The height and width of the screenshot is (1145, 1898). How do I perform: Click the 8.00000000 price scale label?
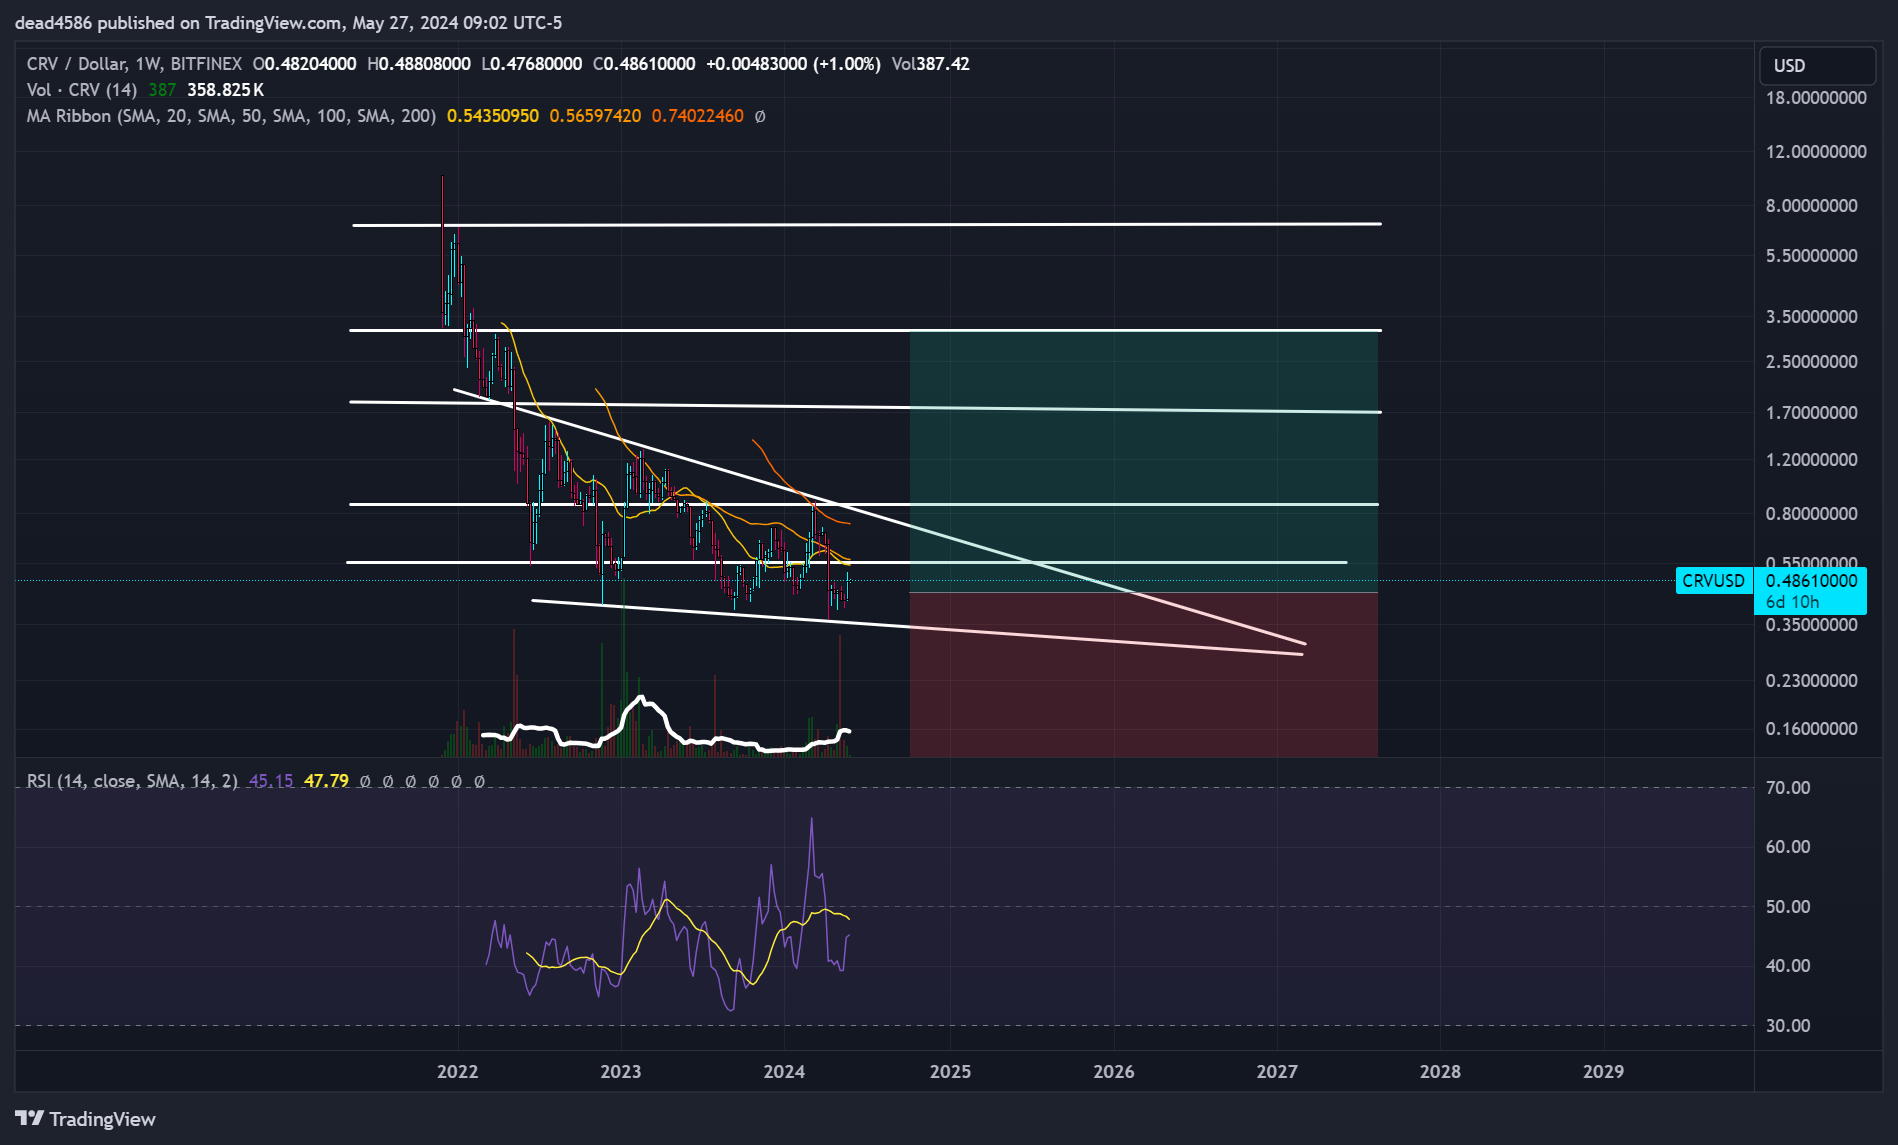(1812, 206)
